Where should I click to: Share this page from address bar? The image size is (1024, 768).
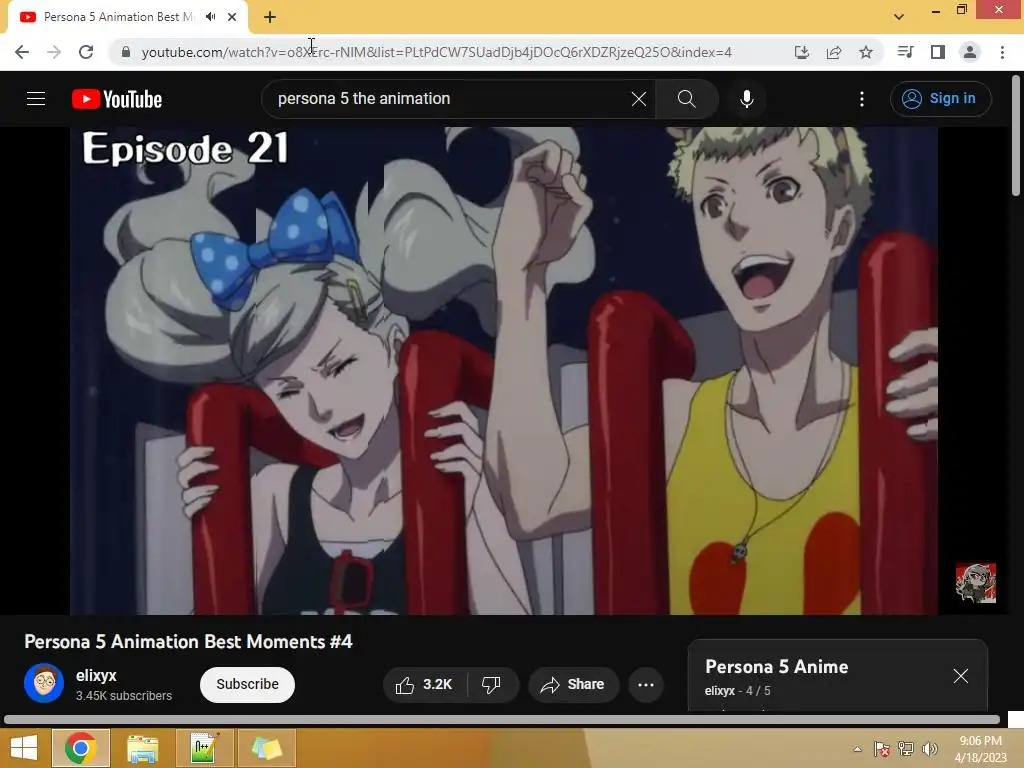834,52
